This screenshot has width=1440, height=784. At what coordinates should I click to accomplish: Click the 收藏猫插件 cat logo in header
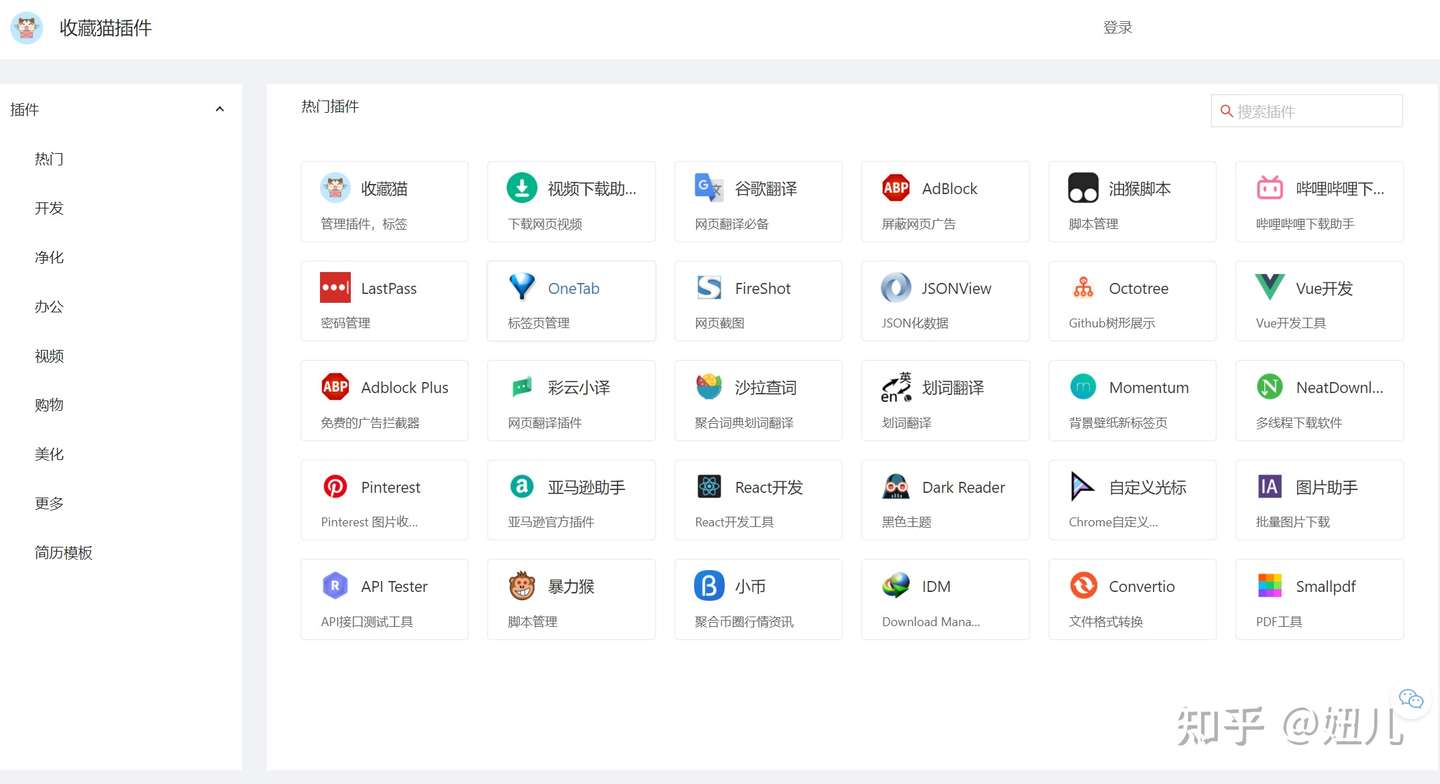pyautogui.click(x=27, y=28)
